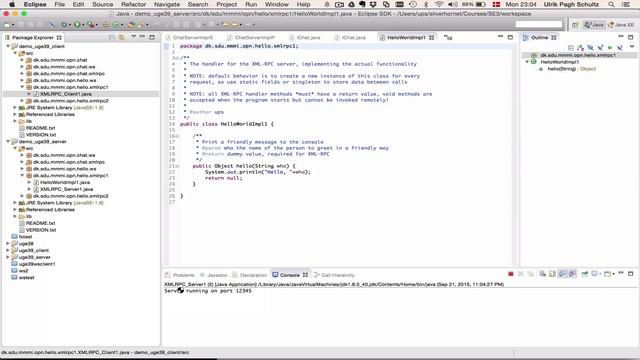The width and height of the screenshot is (640, 360).
Task: Open the Project menu
Action: [227, 4]
